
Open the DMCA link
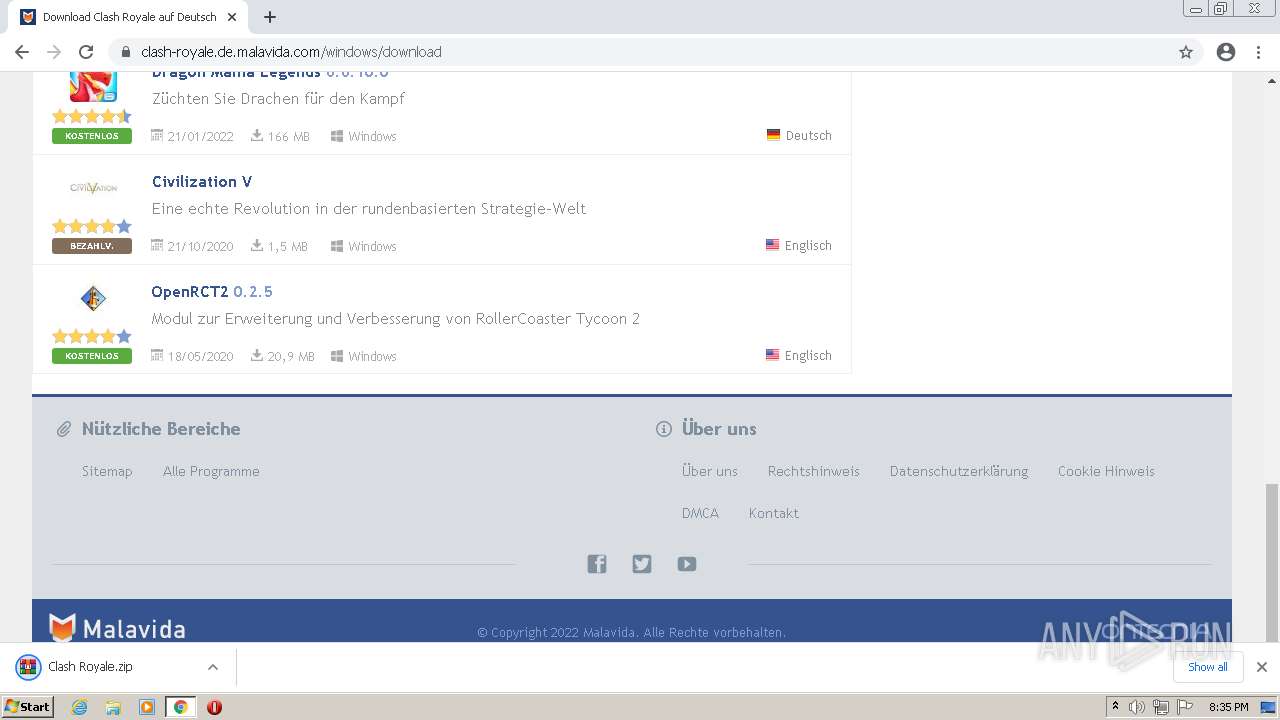[700, 513]
